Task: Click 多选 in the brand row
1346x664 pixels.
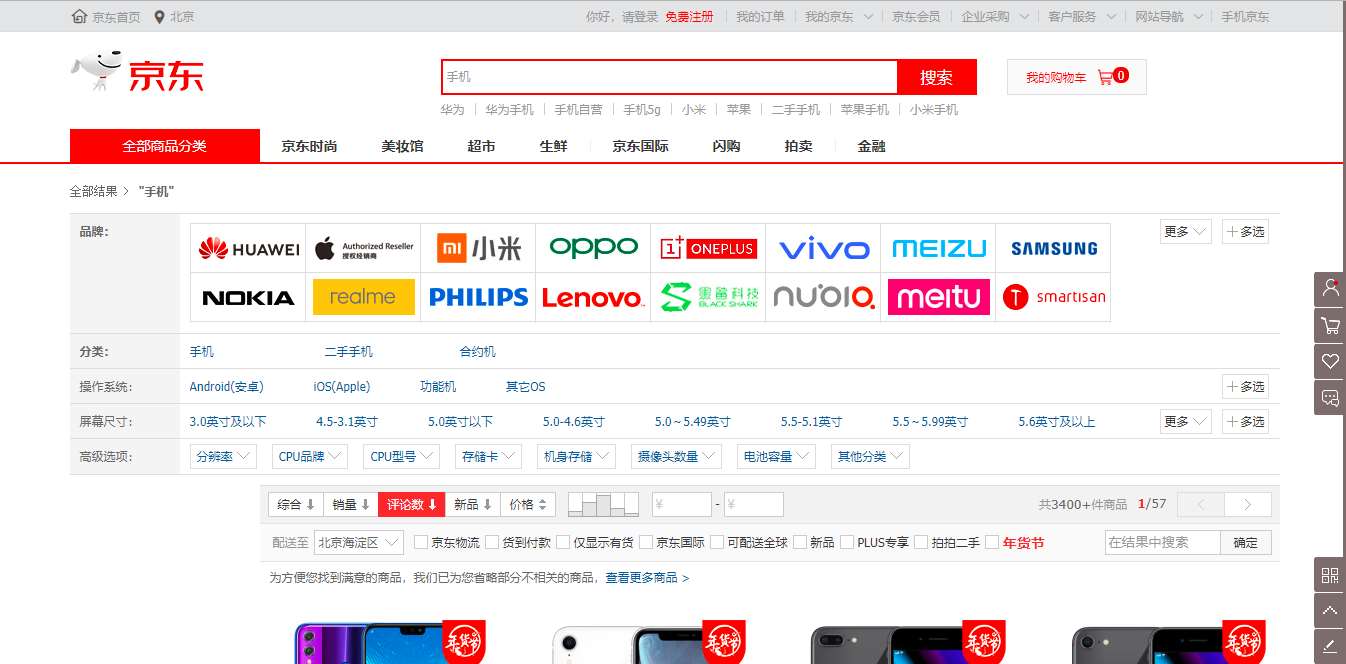Action: (1245, 232)
